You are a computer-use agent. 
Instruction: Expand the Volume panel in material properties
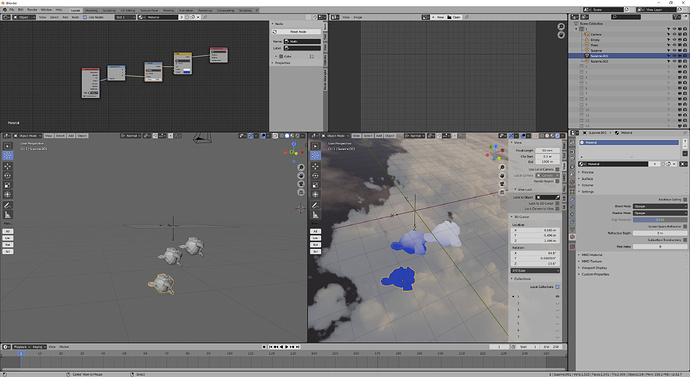pyautogui.click(x=587, y=185)
